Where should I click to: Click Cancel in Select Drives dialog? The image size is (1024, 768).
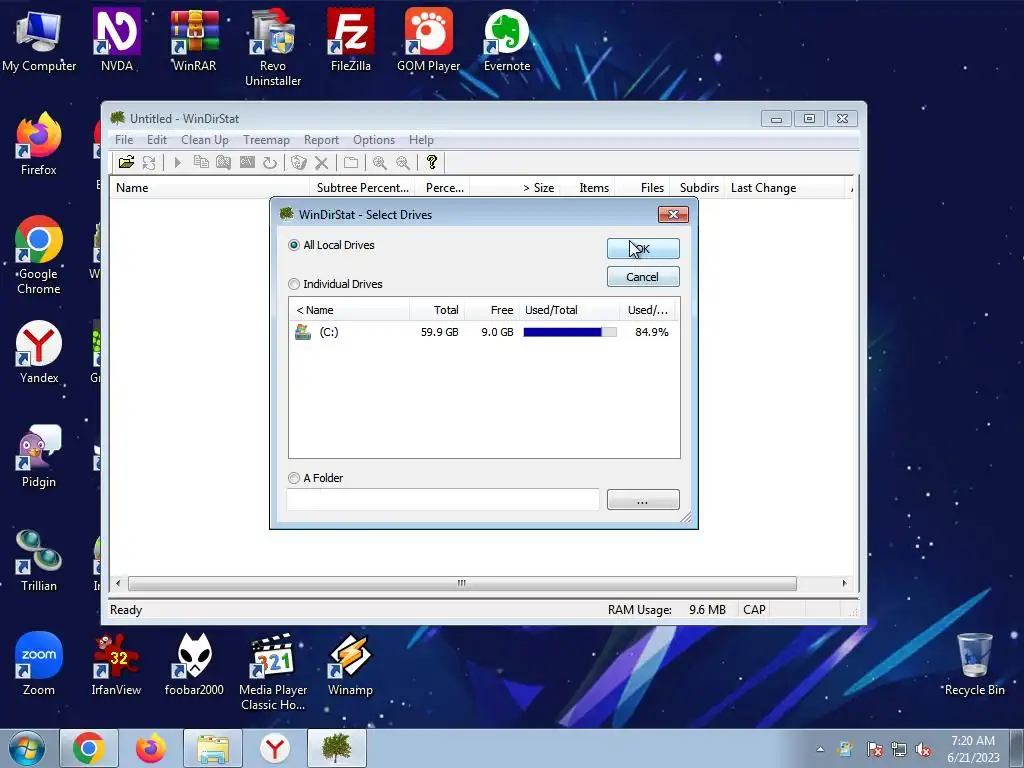click(643, 277)
